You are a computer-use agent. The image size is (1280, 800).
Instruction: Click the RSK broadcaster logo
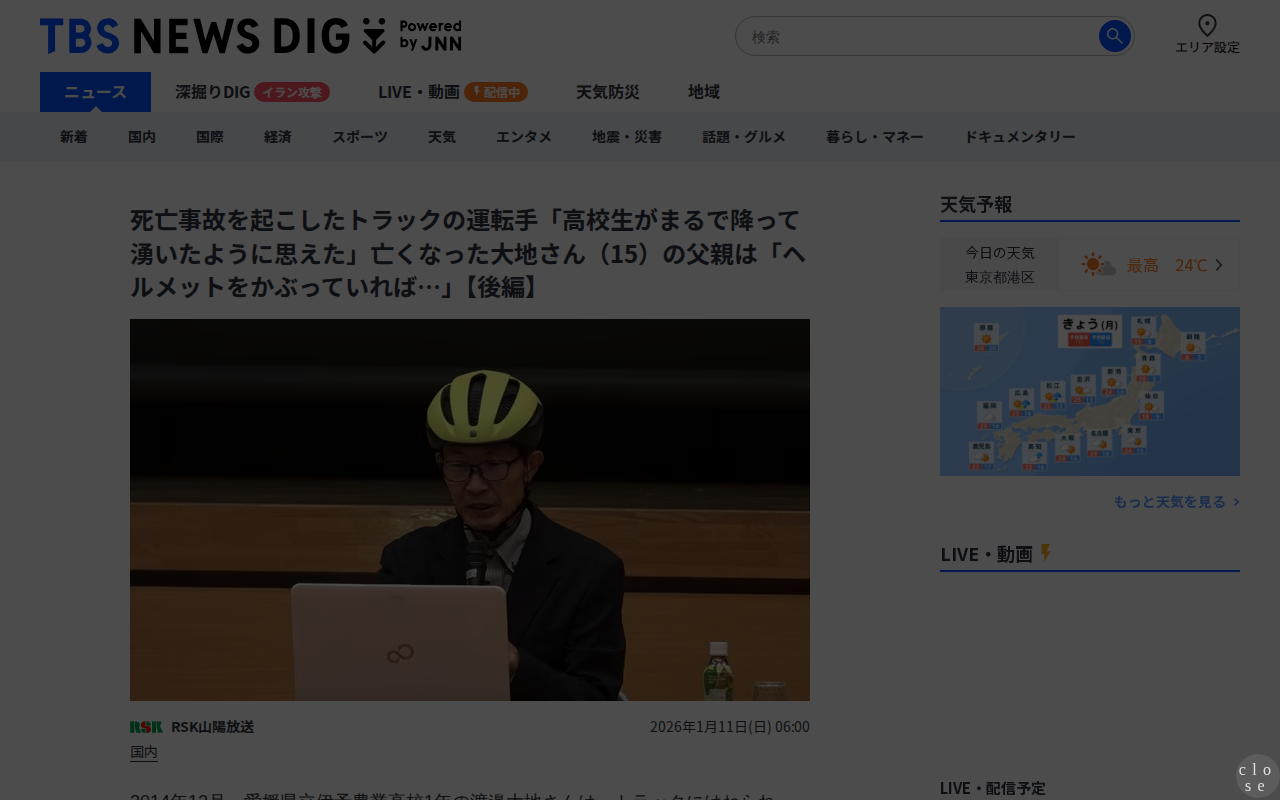(x=146, y=727)
